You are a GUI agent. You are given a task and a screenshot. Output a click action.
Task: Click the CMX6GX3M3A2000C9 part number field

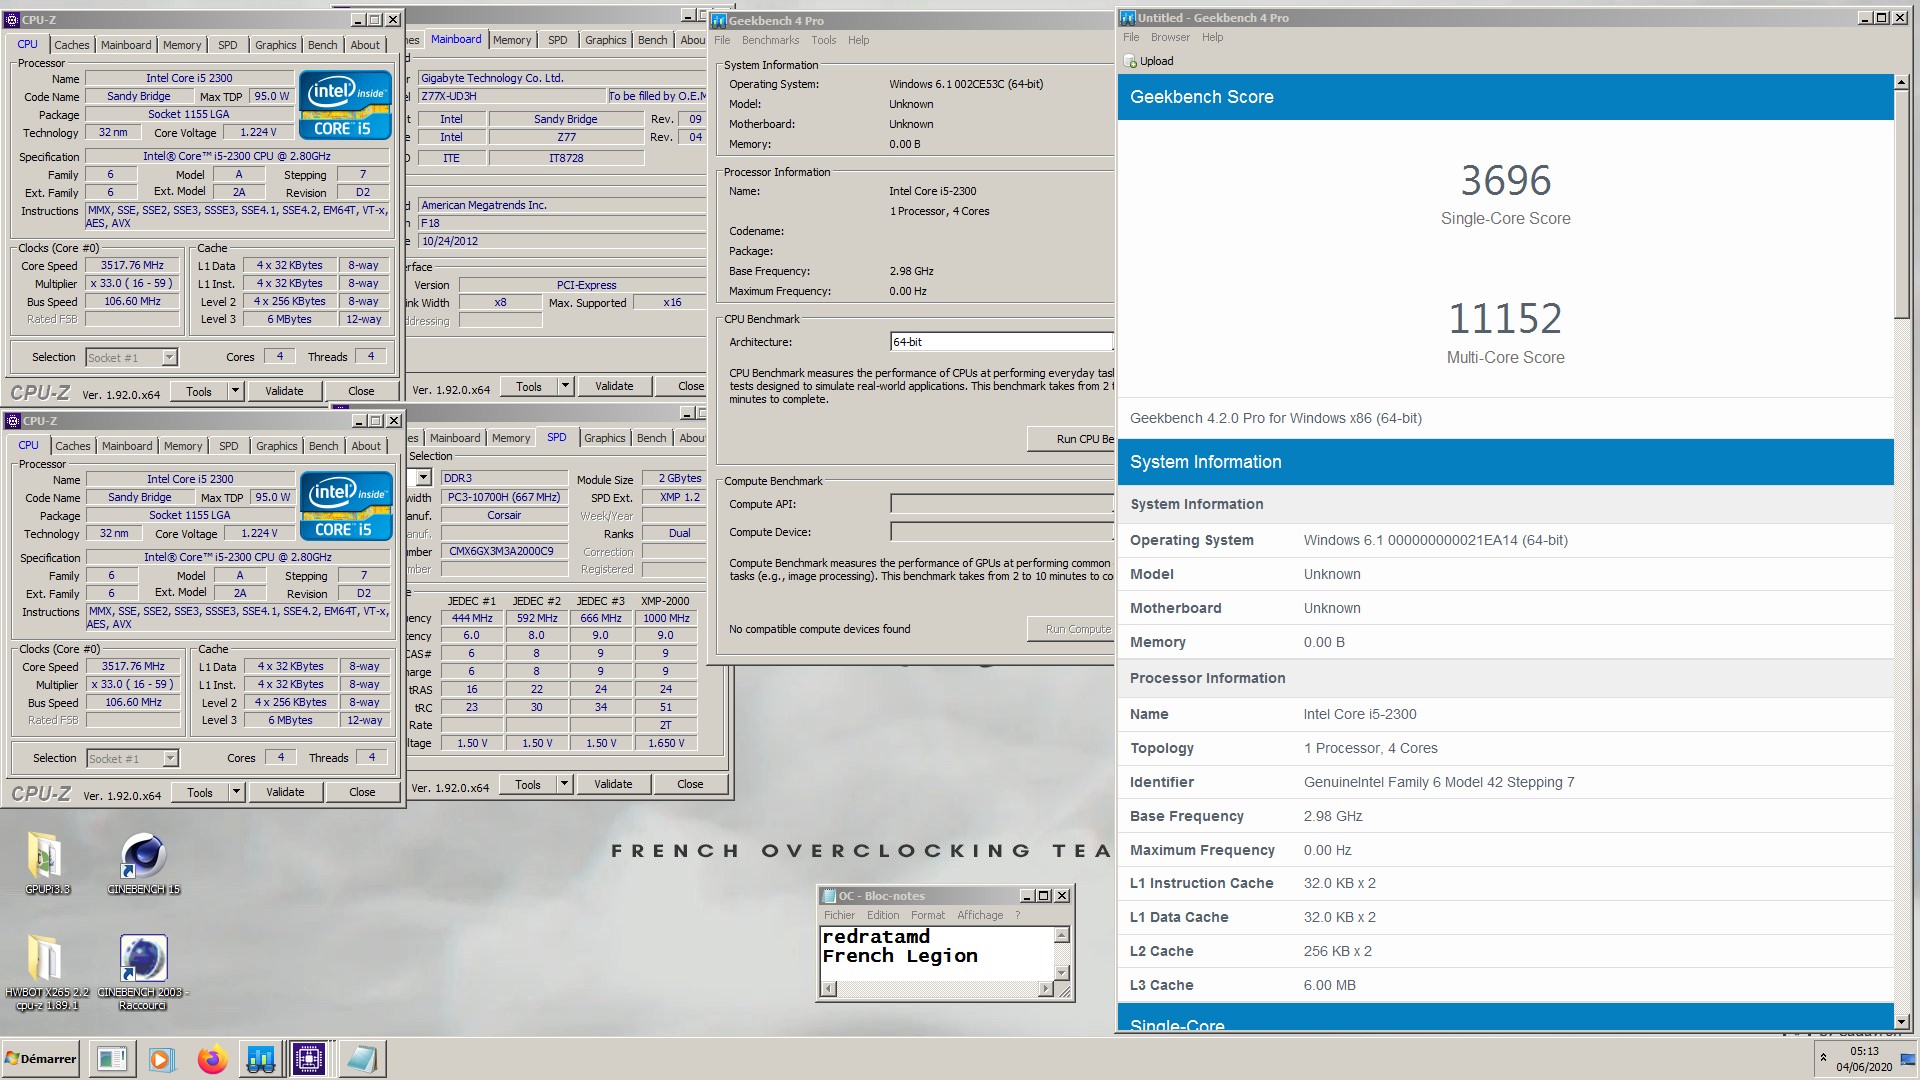(504, 551)
